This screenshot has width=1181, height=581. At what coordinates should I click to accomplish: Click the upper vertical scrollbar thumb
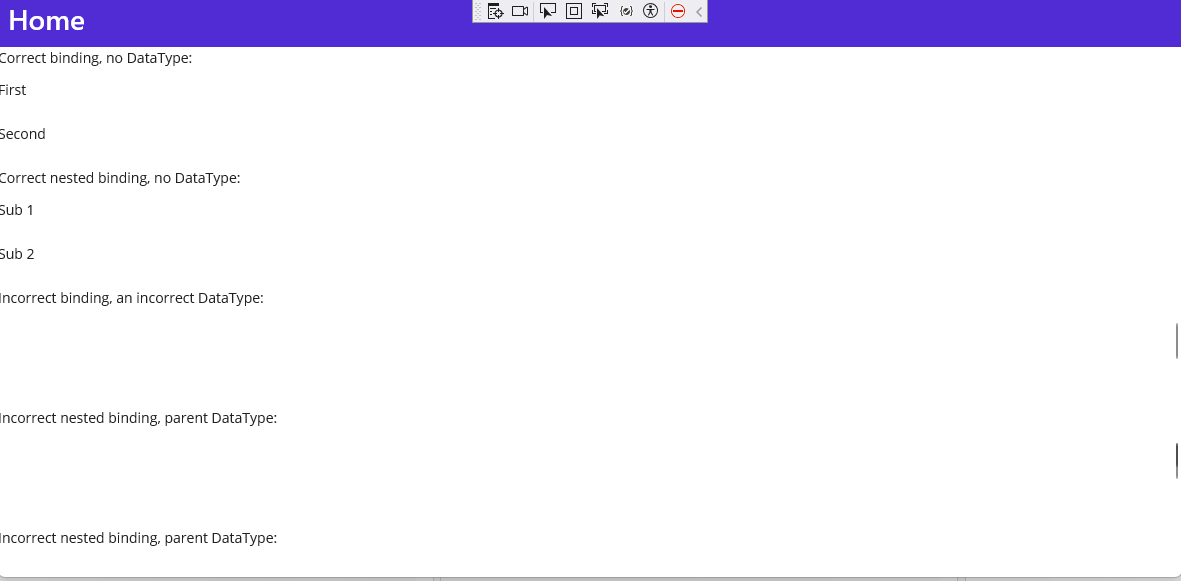(1177, 340)
